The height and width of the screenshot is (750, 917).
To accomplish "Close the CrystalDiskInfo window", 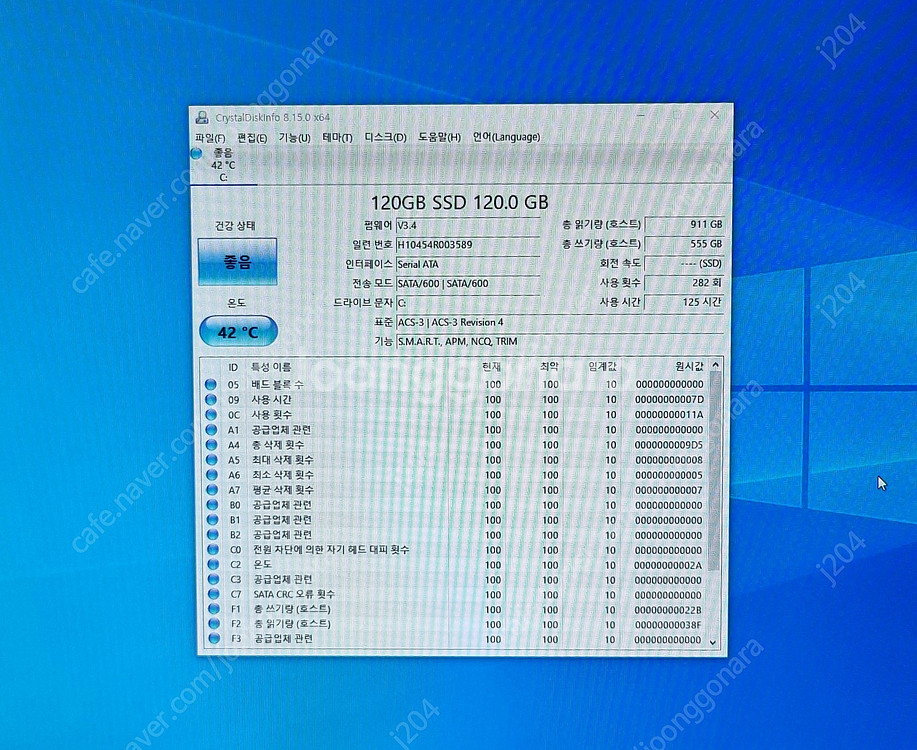I will click(714, 115).
